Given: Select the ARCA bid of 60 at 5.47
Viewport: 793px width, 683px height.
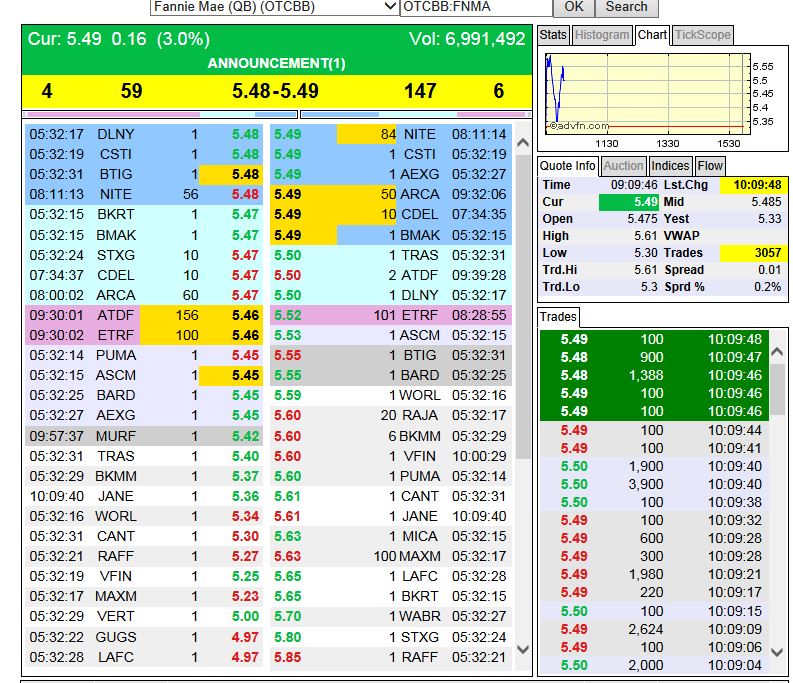Looking at the screenshot, I should [x=144, y=295].
